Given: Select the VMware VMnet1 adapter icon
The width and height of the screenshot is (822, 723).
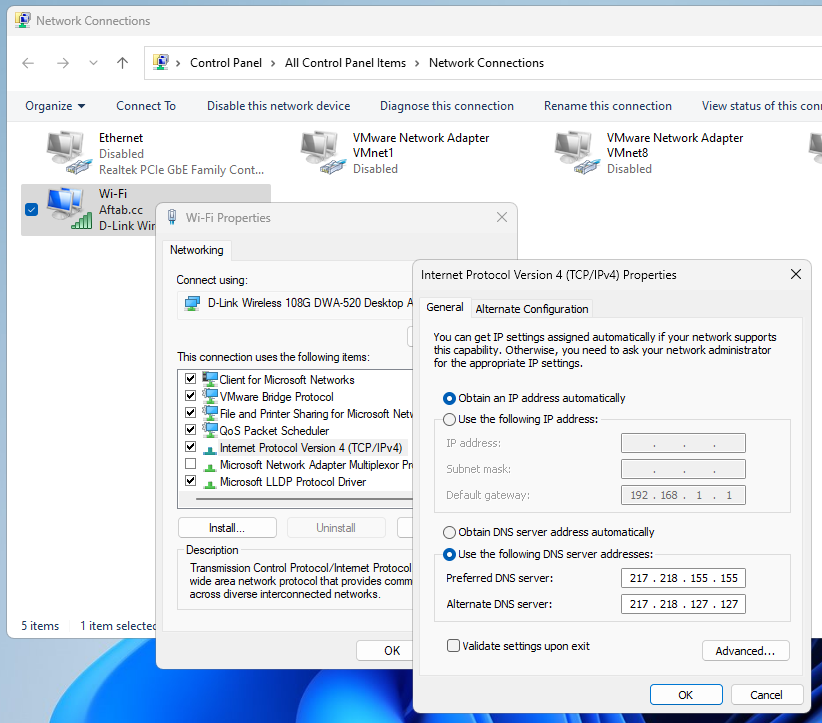Looking at the screenshot, I should (x=324, y=153).
